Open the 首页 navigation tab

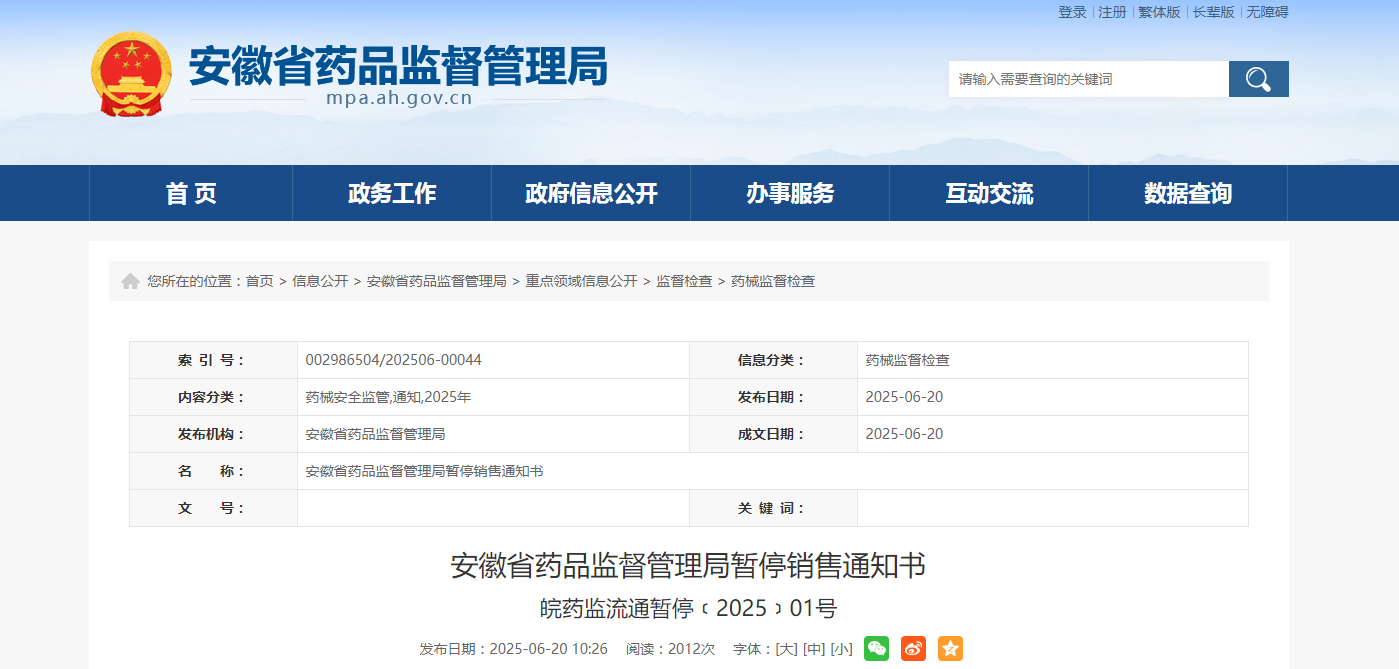click(x=191, y=193)
